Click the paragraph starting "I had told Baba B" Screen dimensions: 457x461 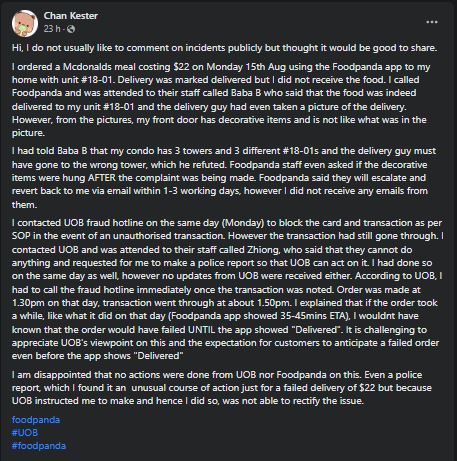[224, 178]
